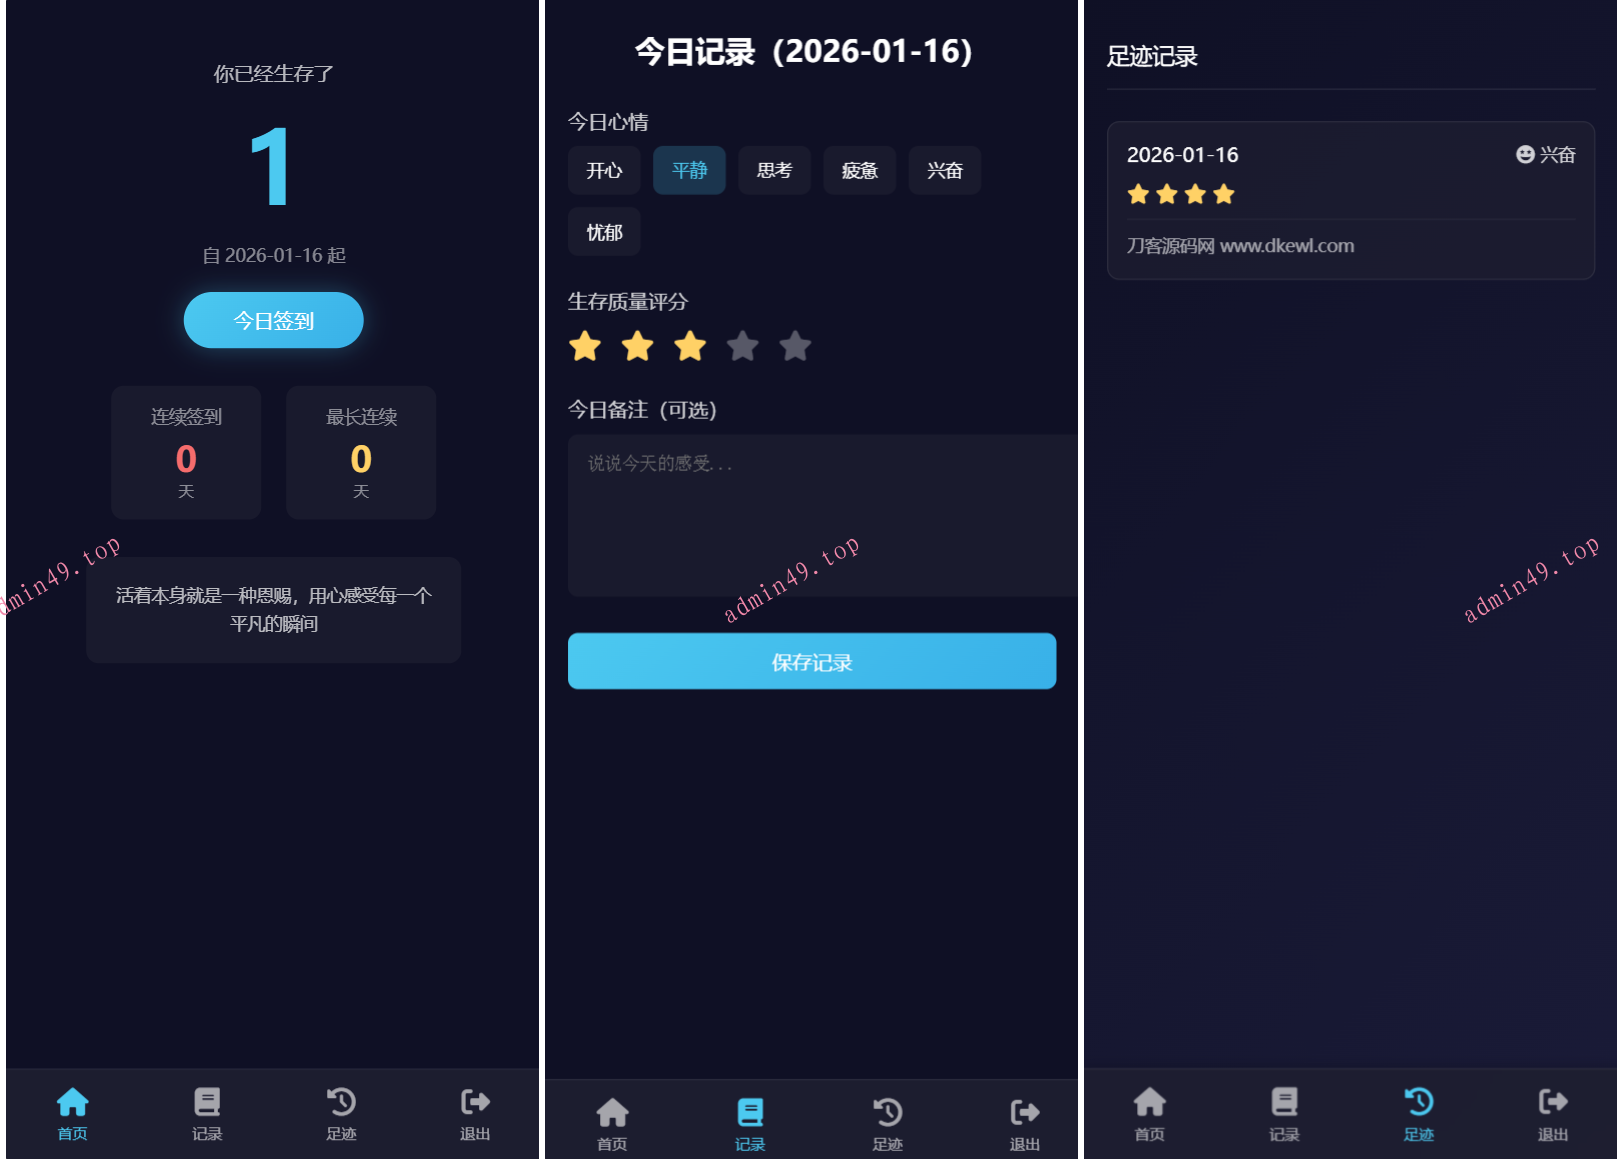Open 足迹 history icon in left screen
The image size is (1623, 1159).
341,1102
